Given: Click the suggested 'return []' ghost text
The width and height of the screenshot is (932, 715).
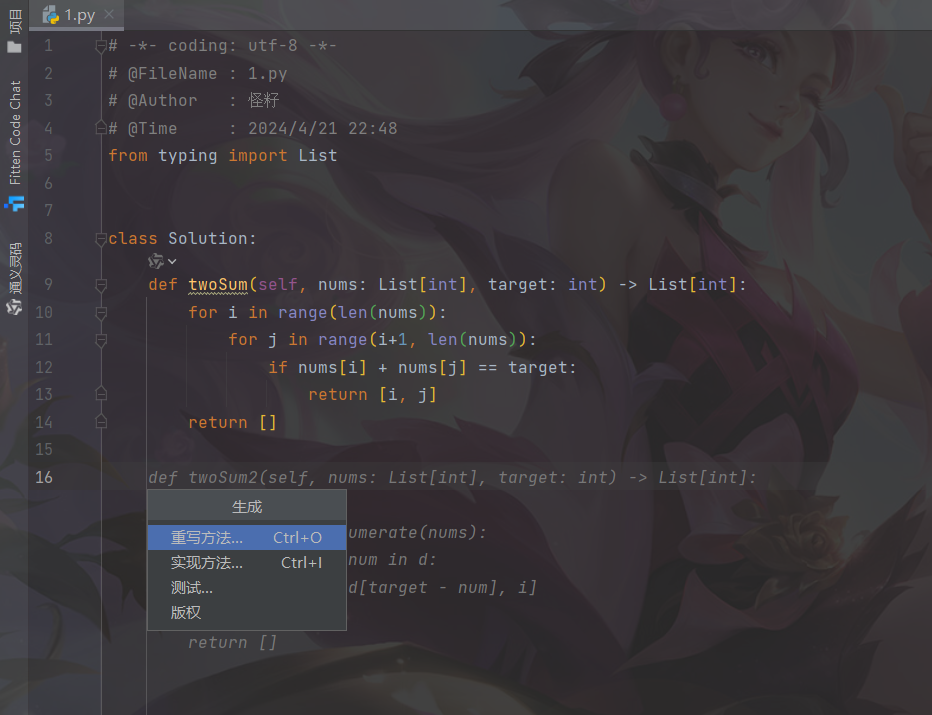Looking at the screenshot, I should 232,642.
